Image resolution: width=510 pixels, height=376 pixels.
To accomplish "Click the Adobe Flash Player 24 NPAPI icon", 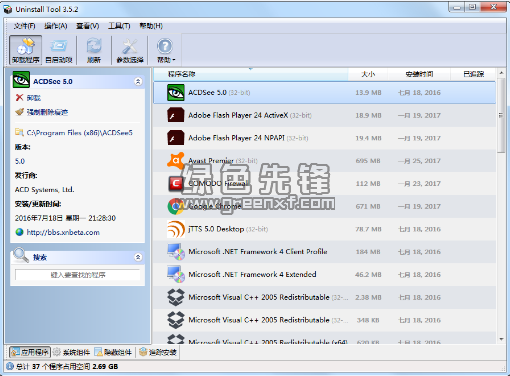I will click(176, 138).
